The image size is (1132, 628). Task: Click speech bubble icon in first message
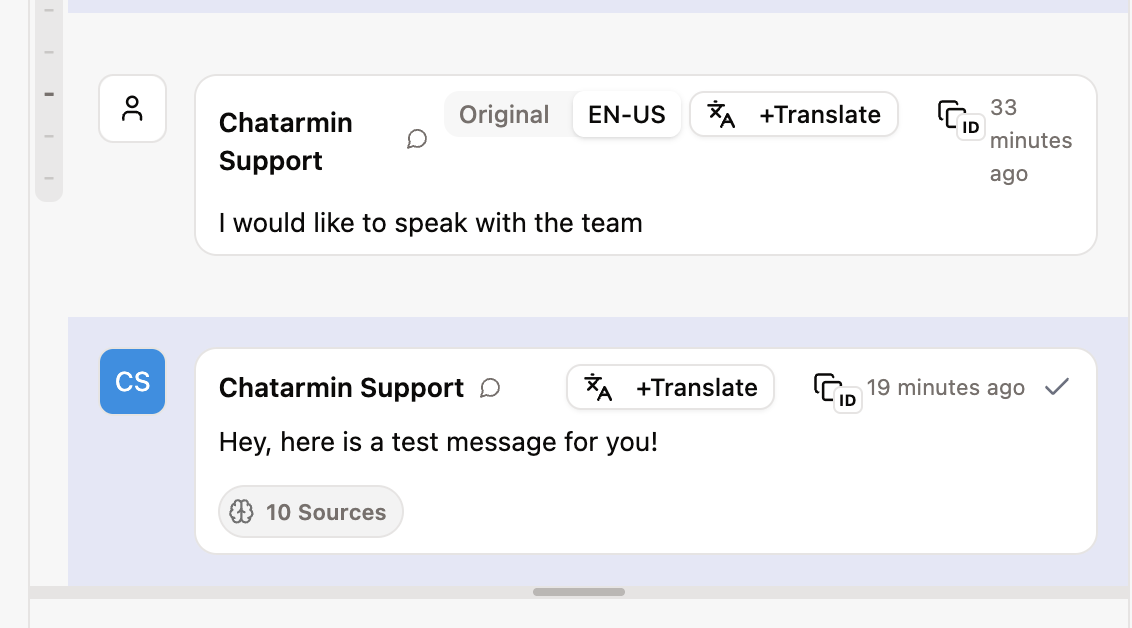click(x=417, y=140)
